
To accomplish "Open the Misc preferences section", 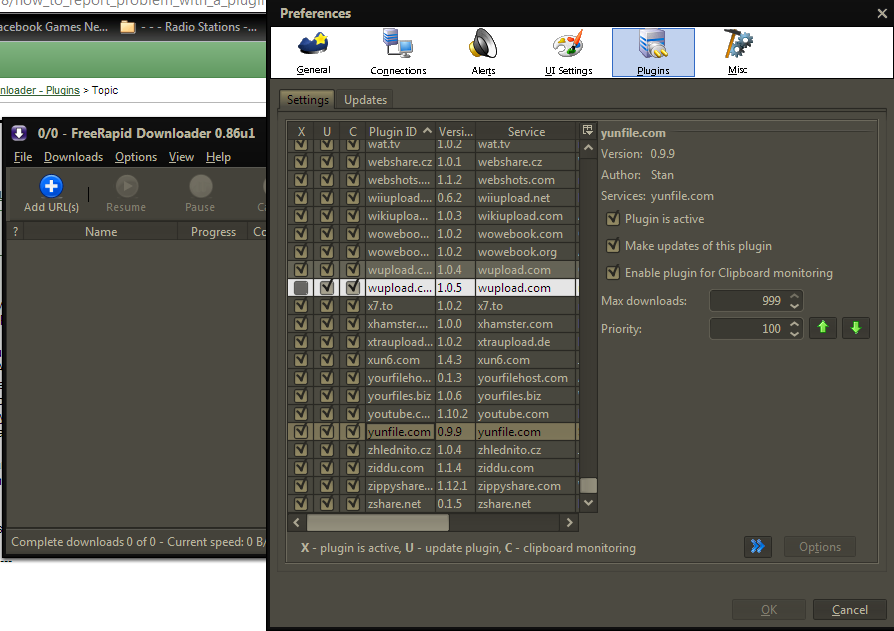I will [x=738, y=52].
